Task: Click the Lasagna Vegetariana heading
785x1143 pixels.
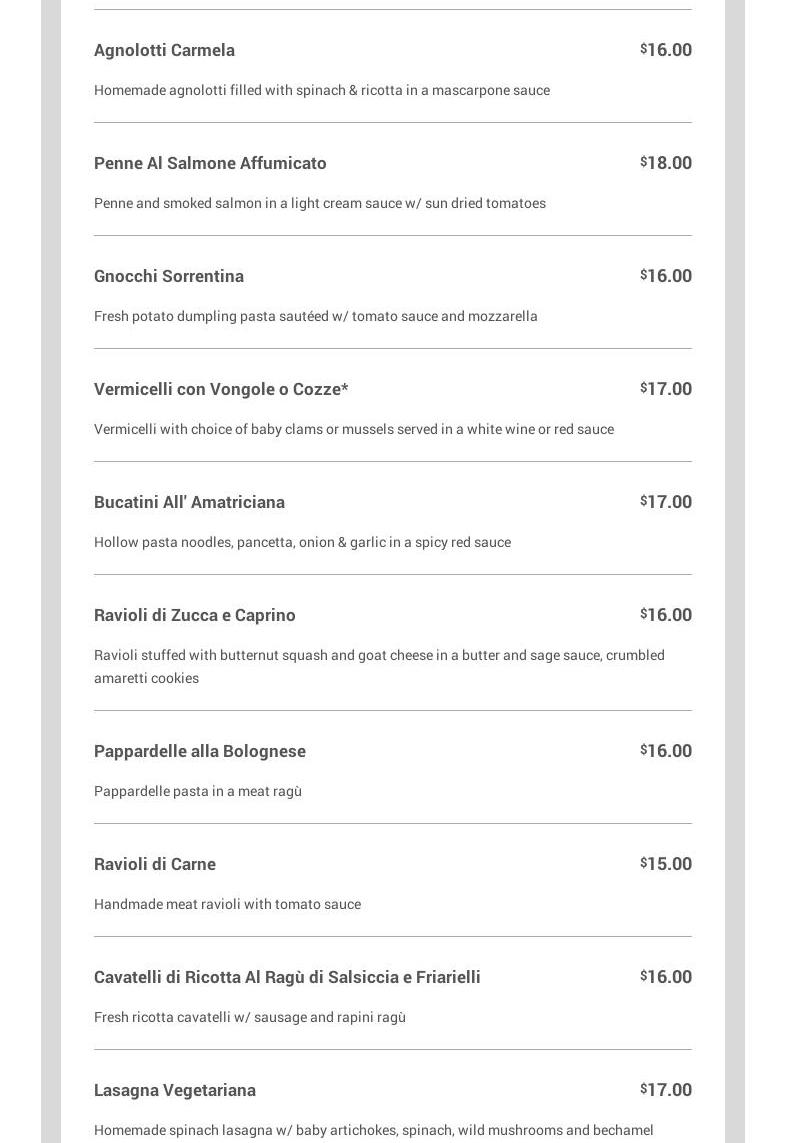Action: point(175,1090)
